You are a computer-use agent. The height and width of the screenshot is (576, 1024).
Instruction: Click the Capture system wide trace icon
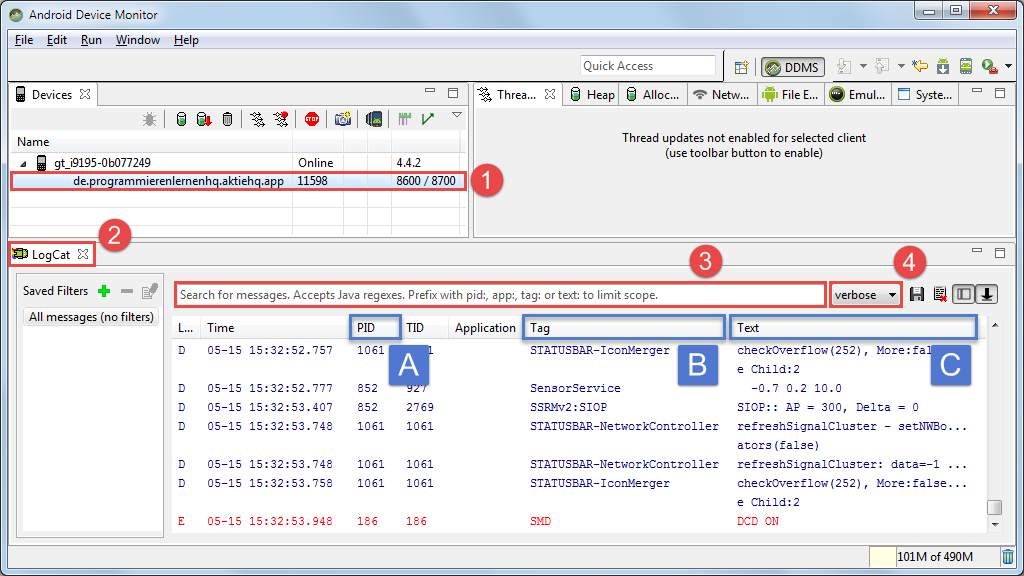coord(404,119)
